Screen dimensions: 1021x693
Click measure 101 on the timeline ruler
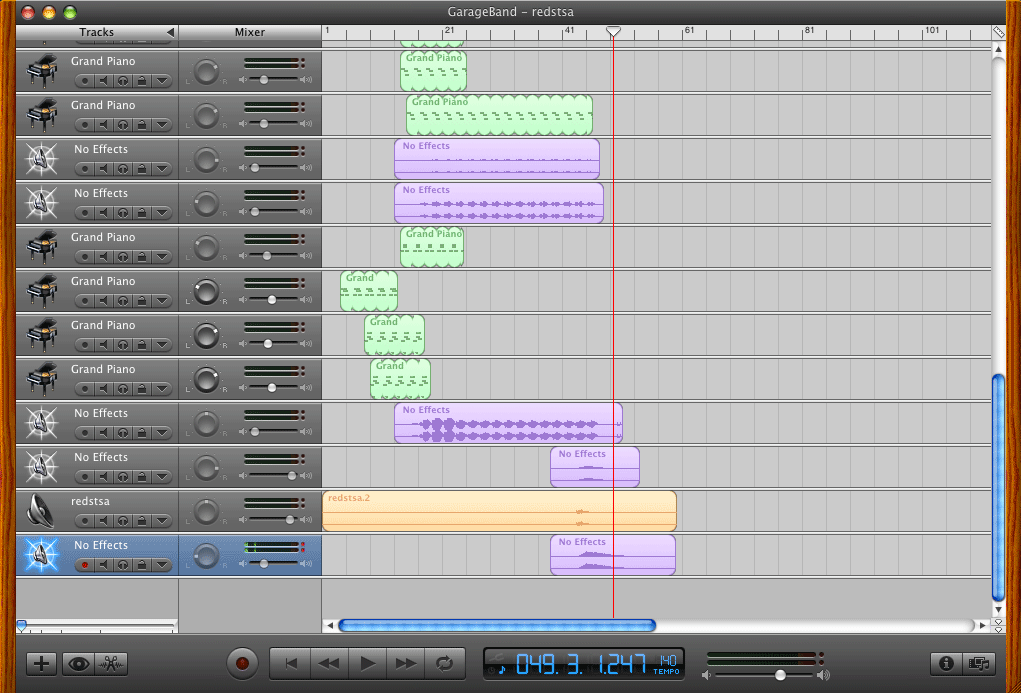[932, 30]
